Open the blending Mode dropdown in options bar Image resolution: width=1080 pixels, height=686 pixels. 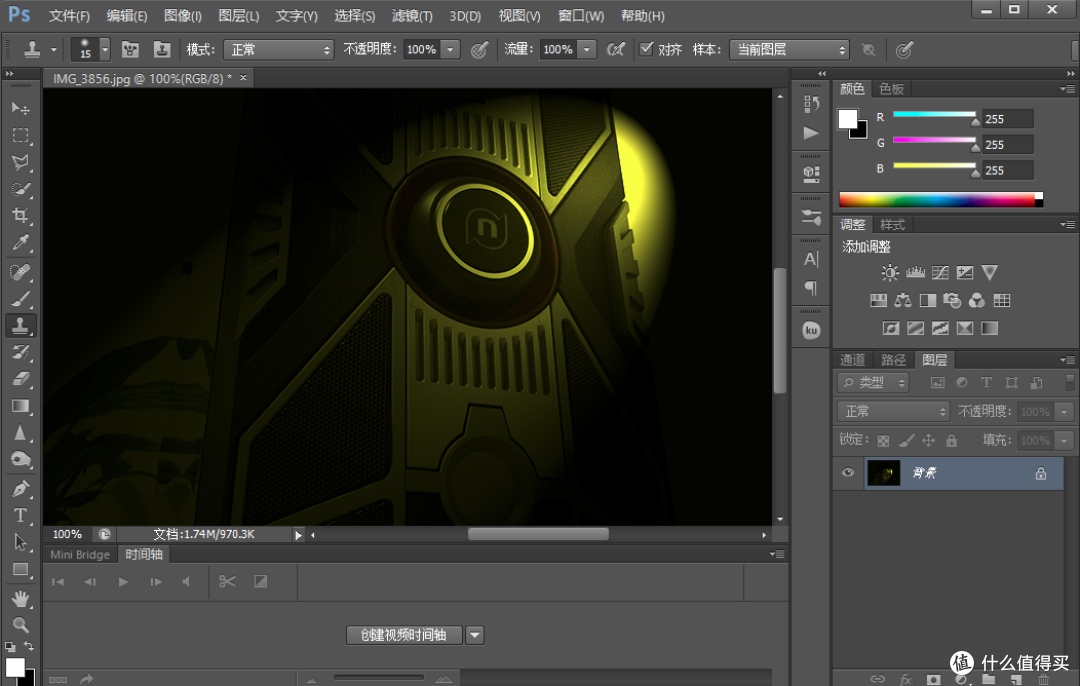click(x=279, y=50)
